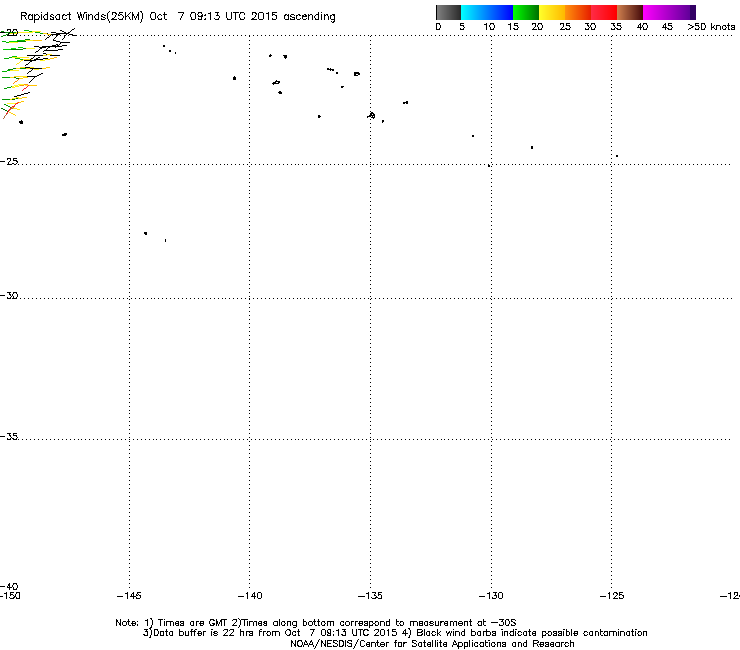This screenshot has height=650, width=740.
Task: Click the '-40' latitude axis label
Action: (10, 587)
